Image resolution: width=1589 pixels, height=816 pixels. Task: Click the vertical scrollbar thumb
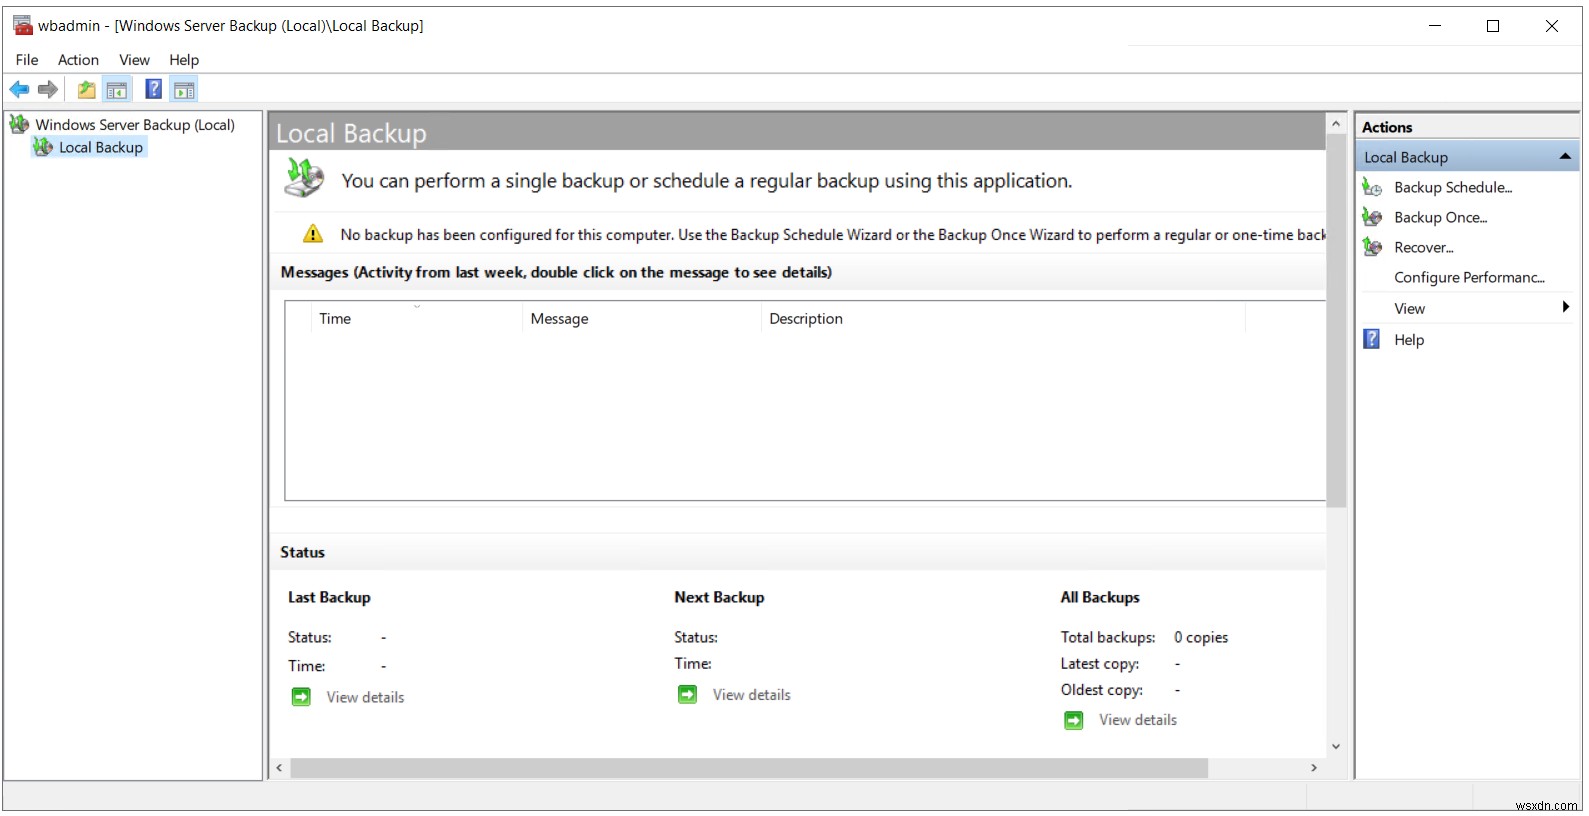click(1336, 320)
